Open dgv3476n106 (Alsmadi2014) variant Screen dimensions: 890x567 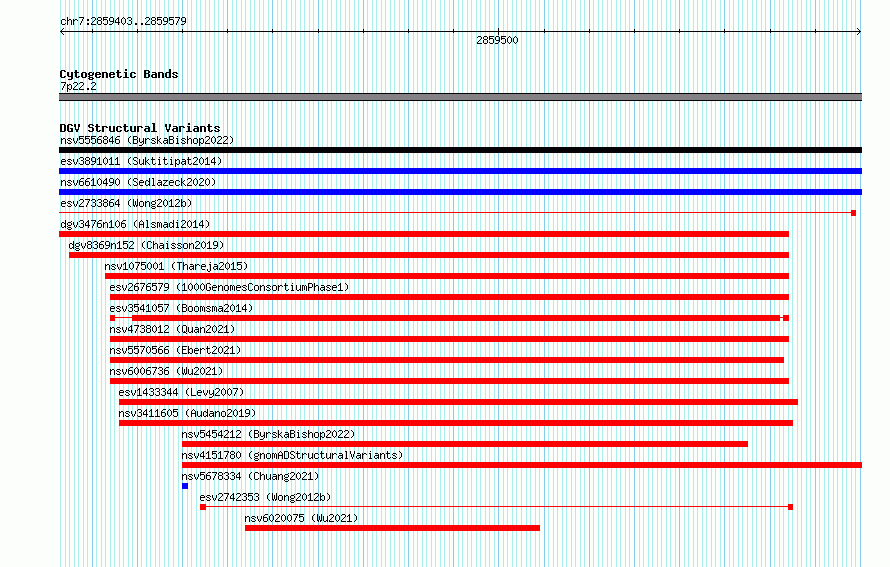[135, 224]
